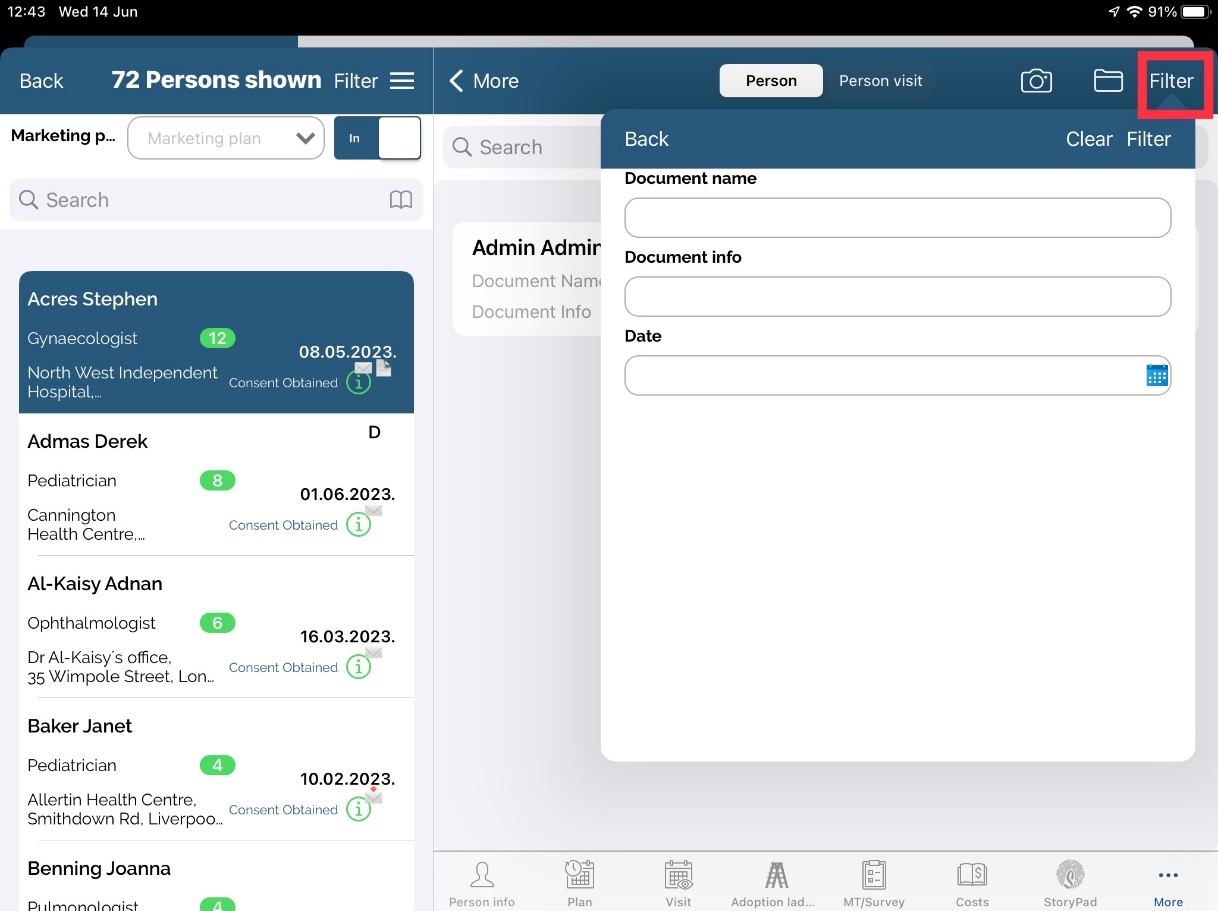Tap the info icon for Admas Derek
This screenshot has width=1218, height=911.
(358, 525)
